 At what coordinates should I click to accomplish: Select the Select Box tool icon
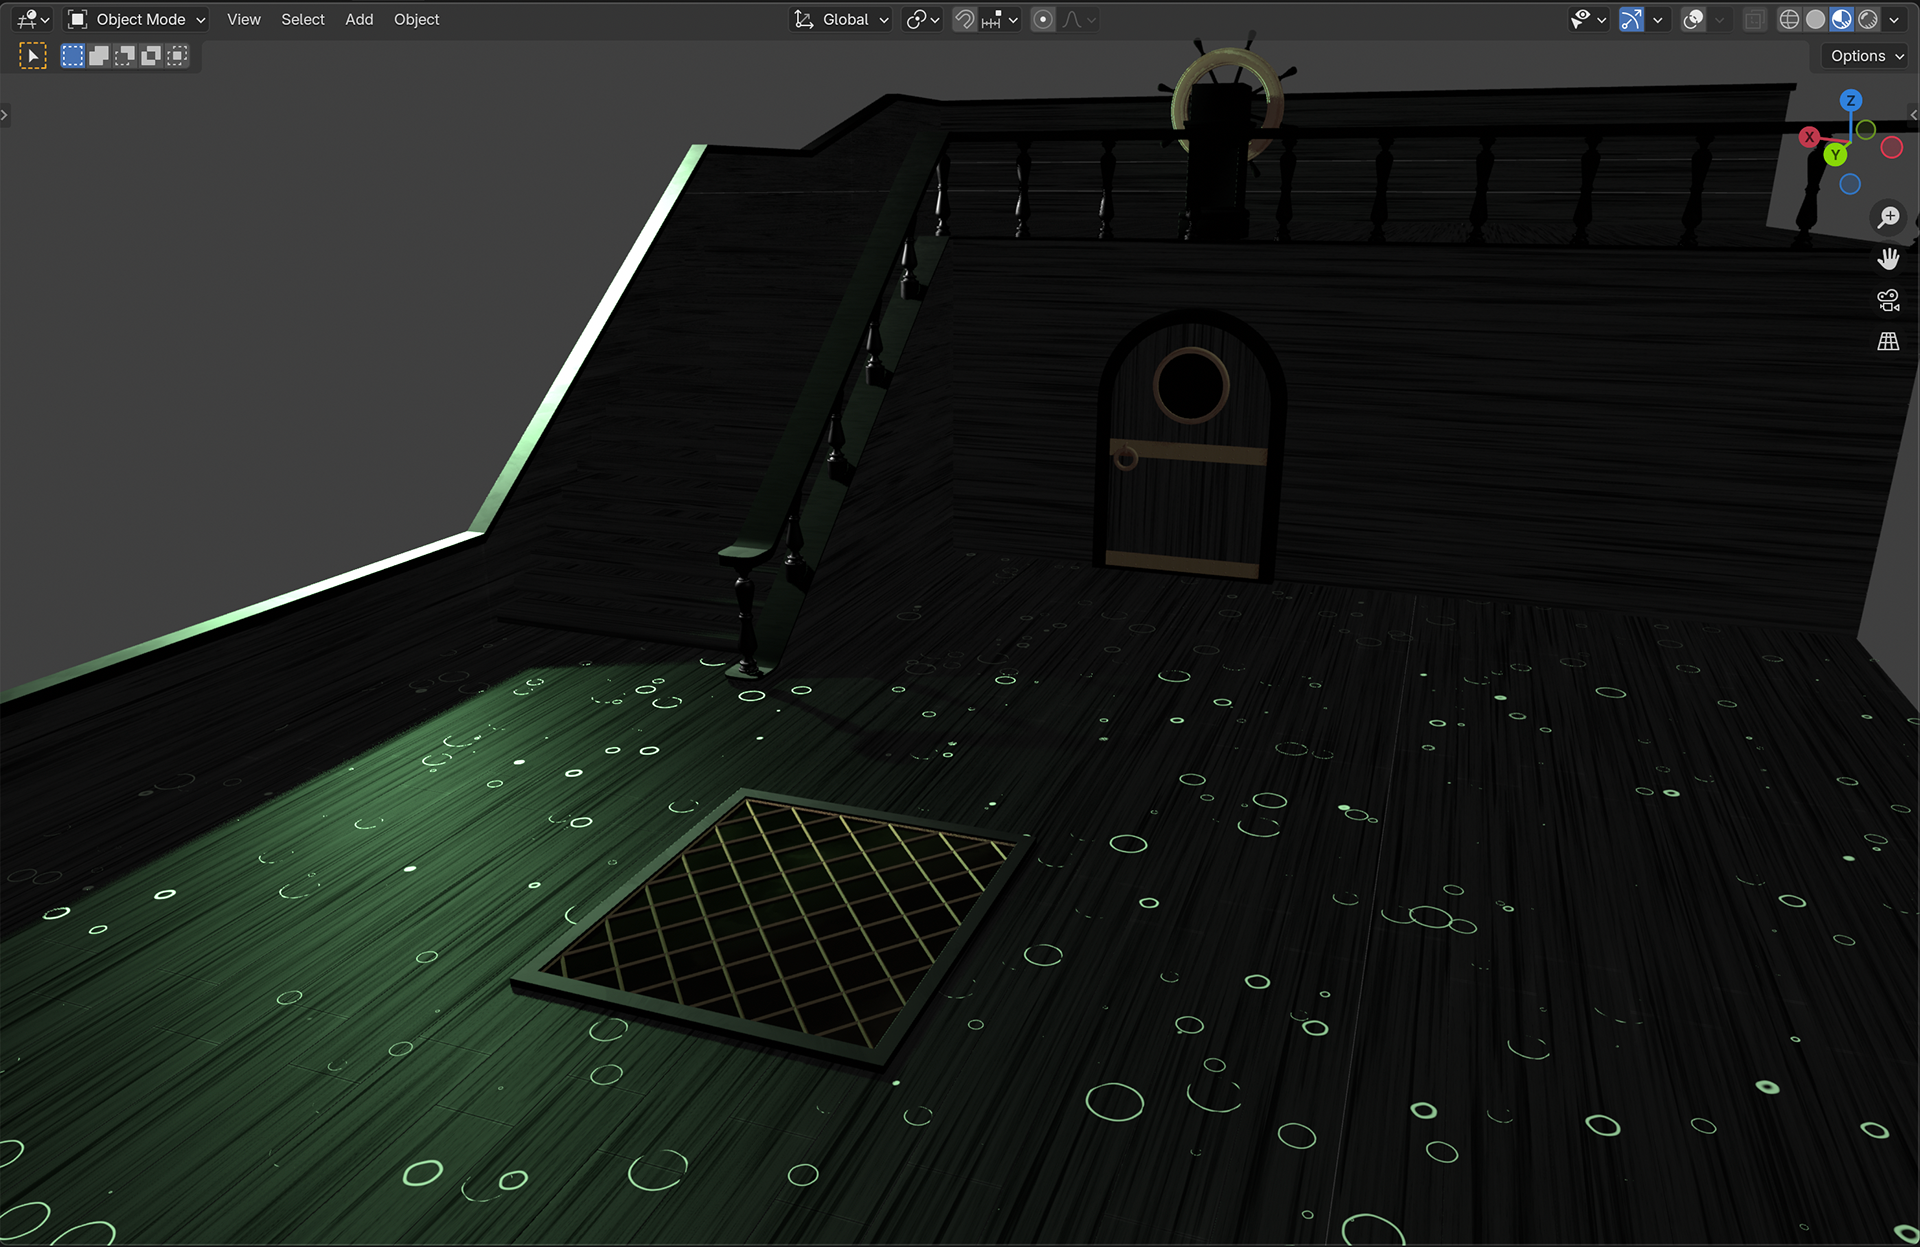point(33,56)
